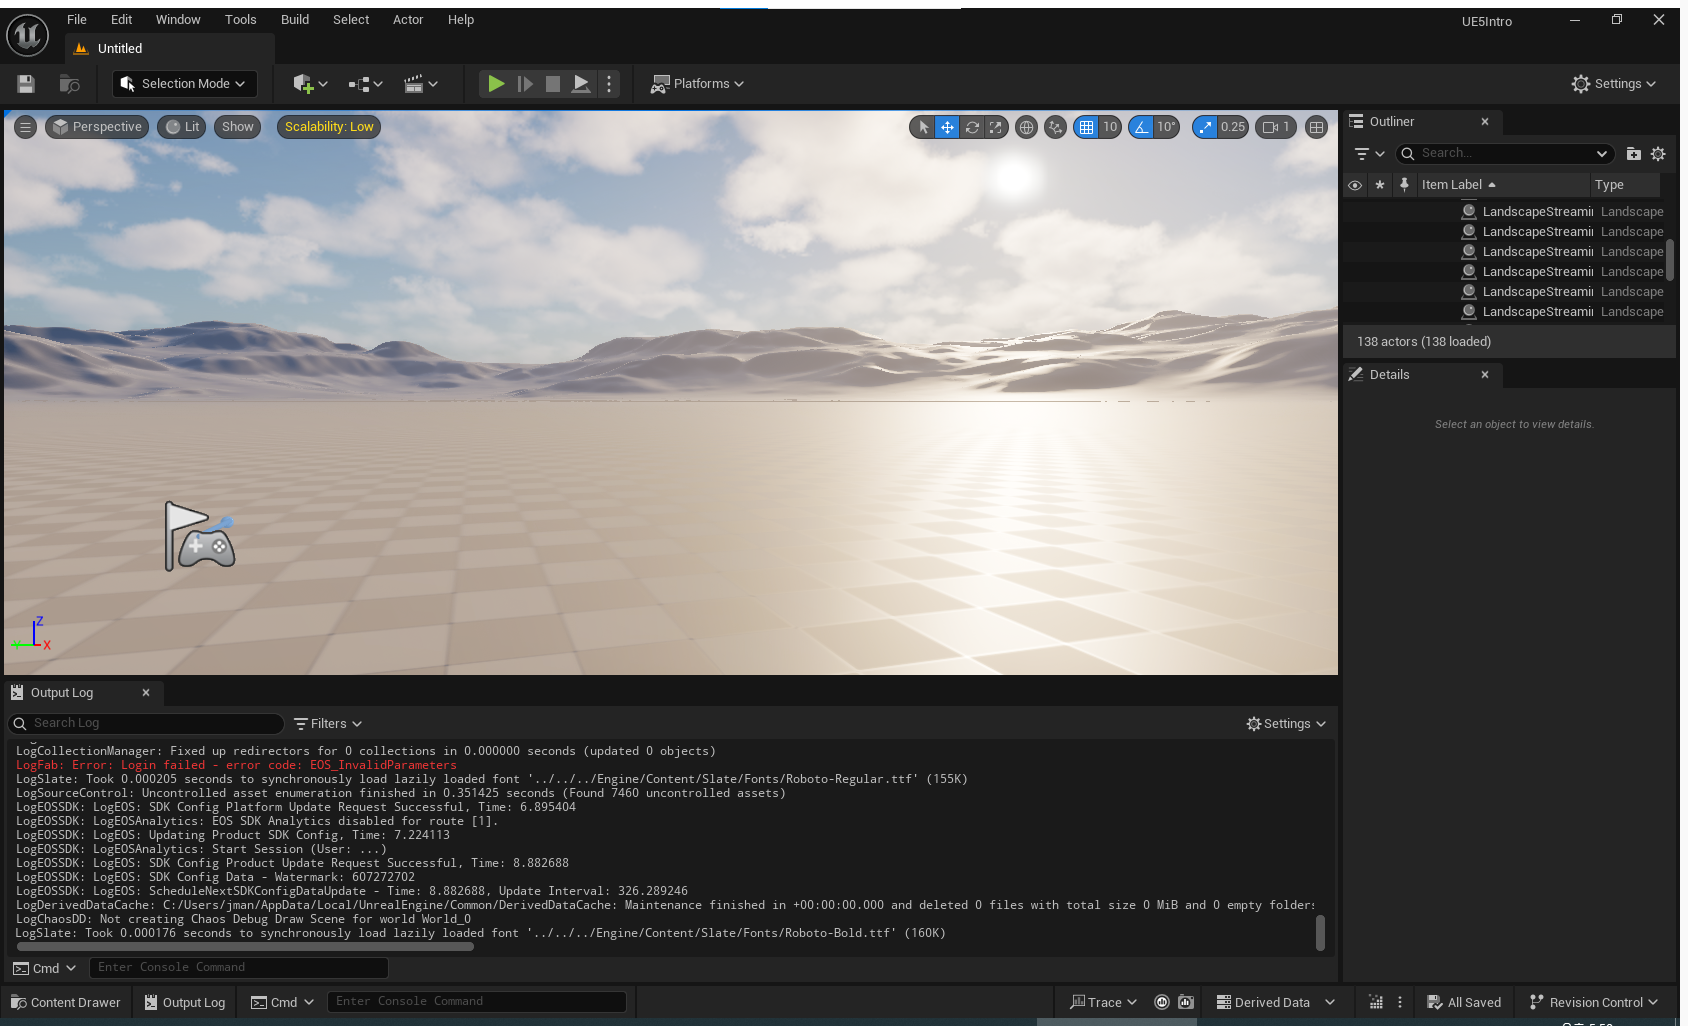Image resolution: width=1688 pixels, height=1026 pixels.
Task: Switch to the Details tab
Action: coord(1420,375)
